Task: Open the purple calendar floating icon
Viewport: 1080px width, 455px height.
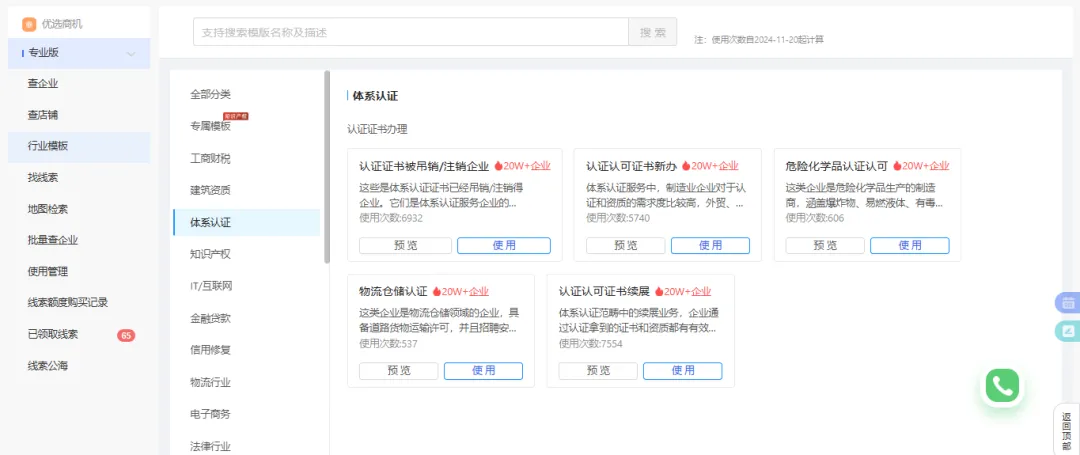Action: pyautogui.click(x=1068, y=303)
